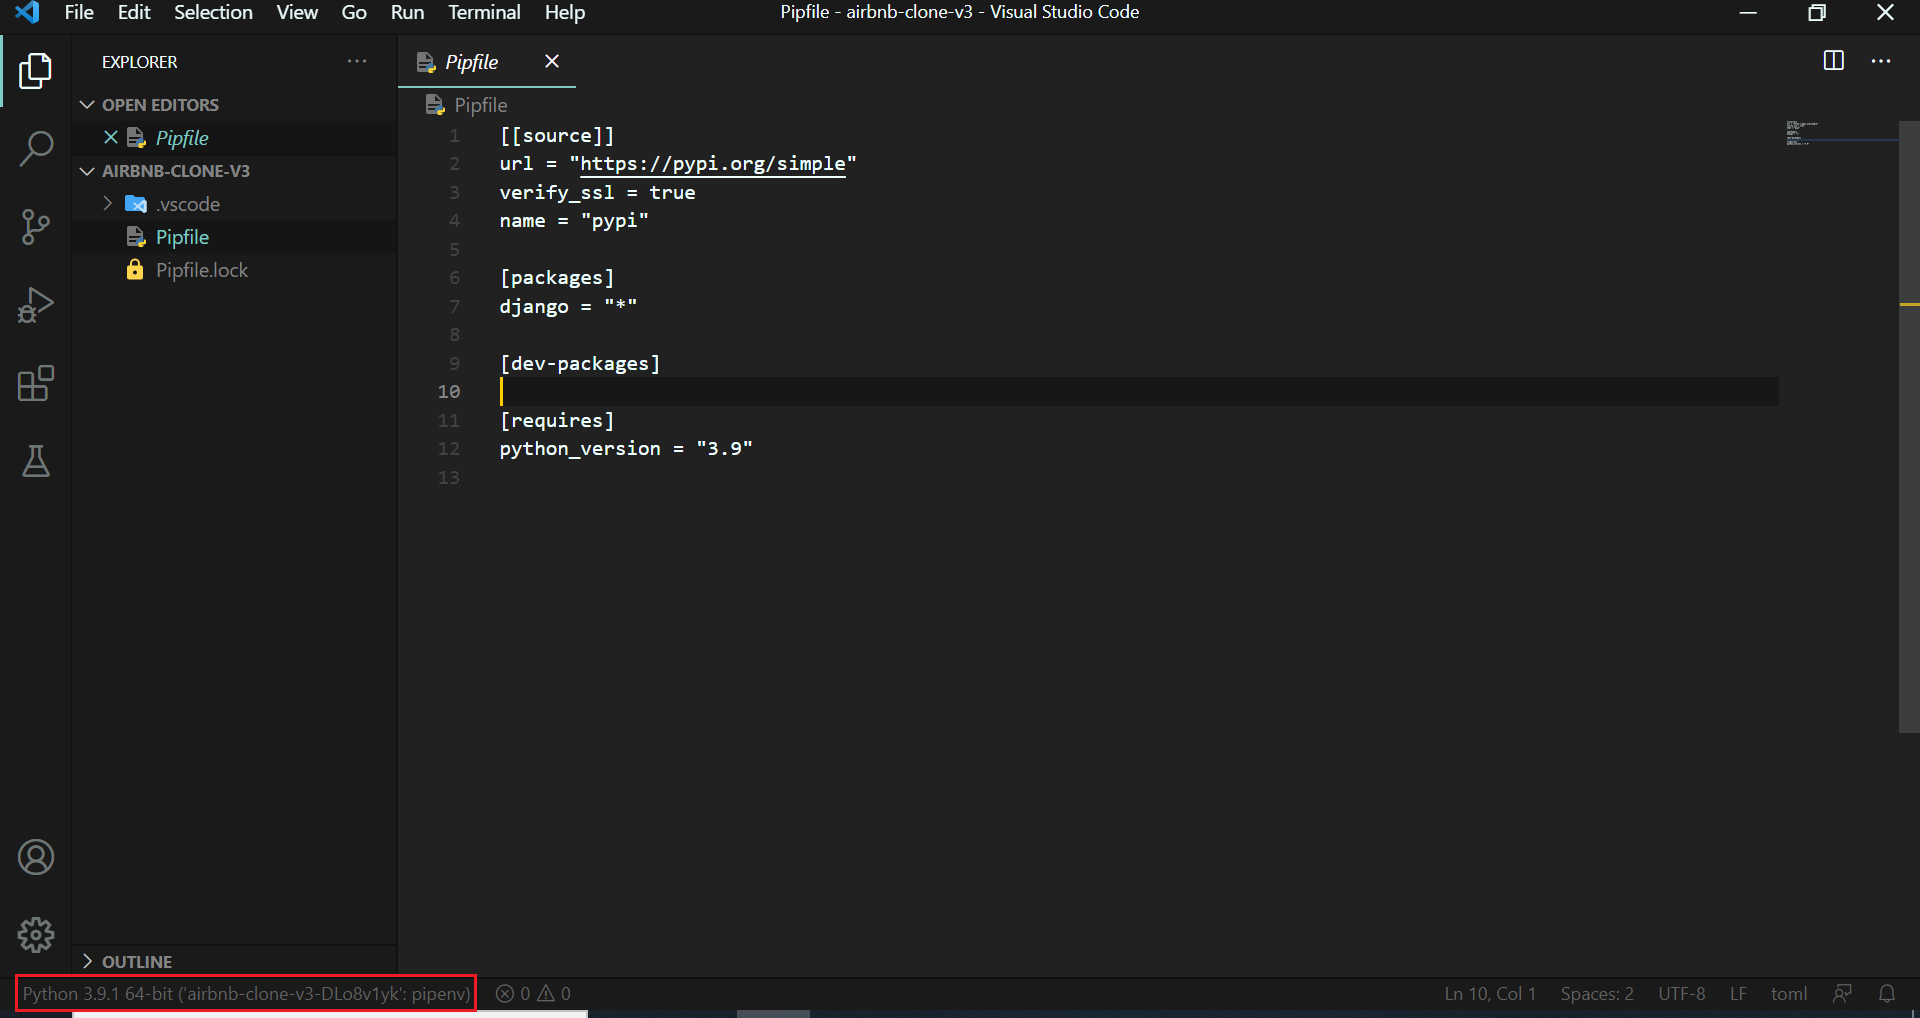1920x1018 pixels.
Task: Open the File menu
Action: tap(79, 12)
